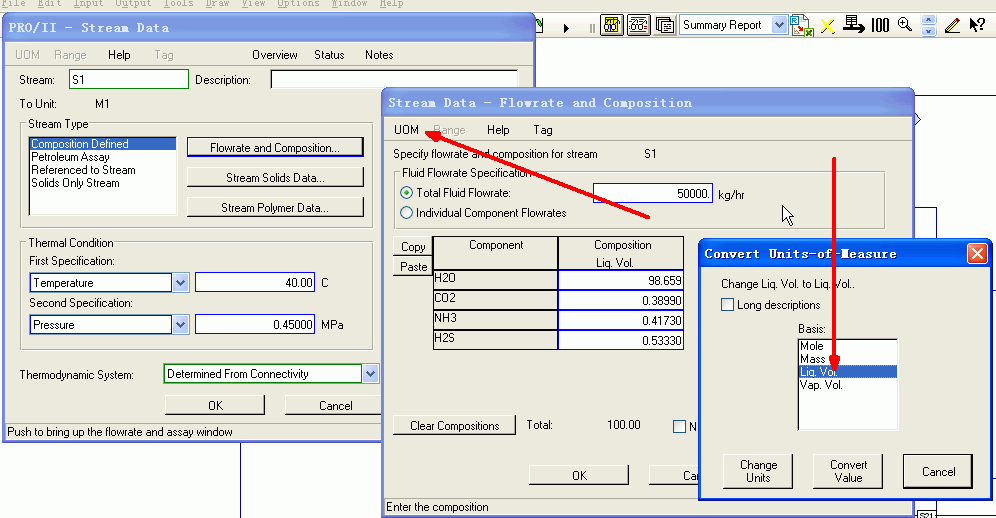
Task: Click the H2O composition value field
Action: pos(623,281)
